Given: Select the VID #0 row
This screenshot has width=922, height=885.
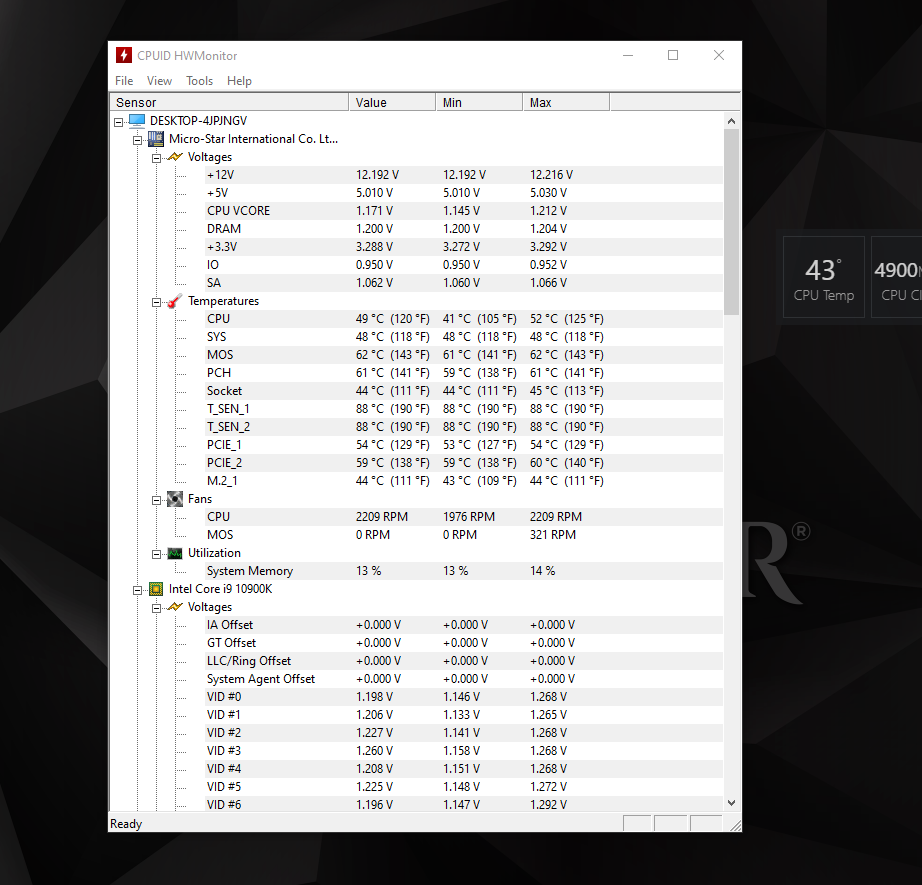Looking at the screenshot, I should 463,697.
